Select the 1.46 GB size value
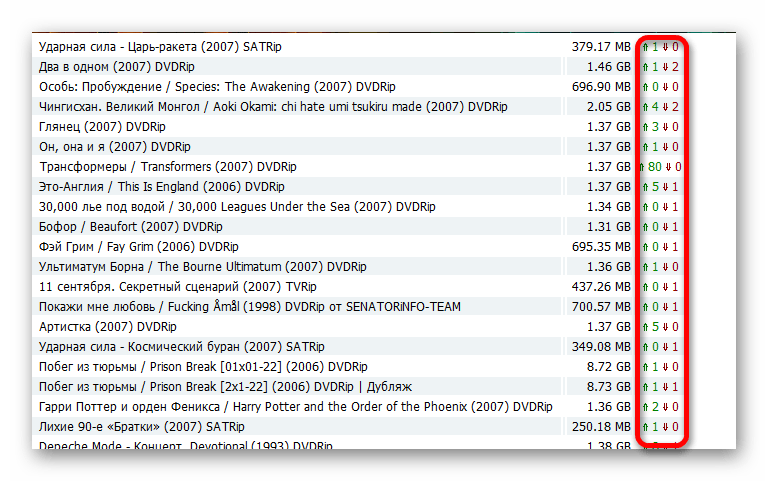768x481 pixels. click(x=609, y=67)
